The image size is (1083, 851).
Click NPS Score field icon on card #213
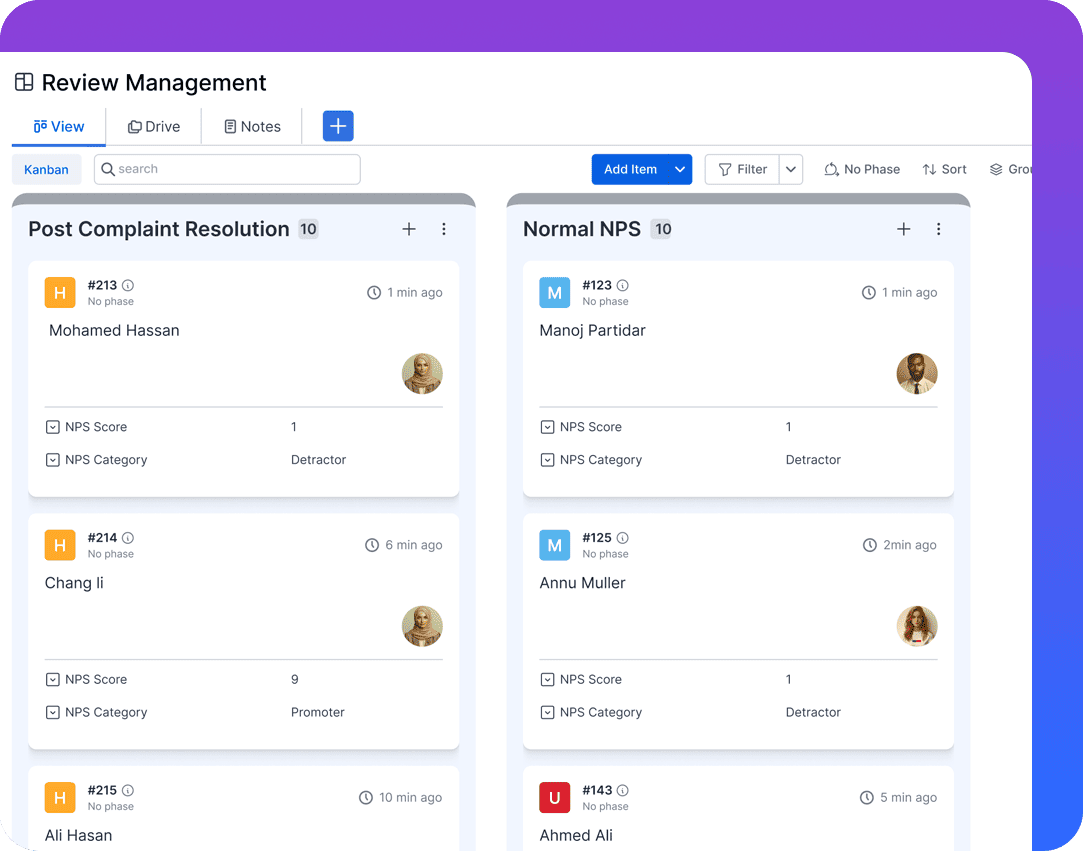[x=52, y=427]
